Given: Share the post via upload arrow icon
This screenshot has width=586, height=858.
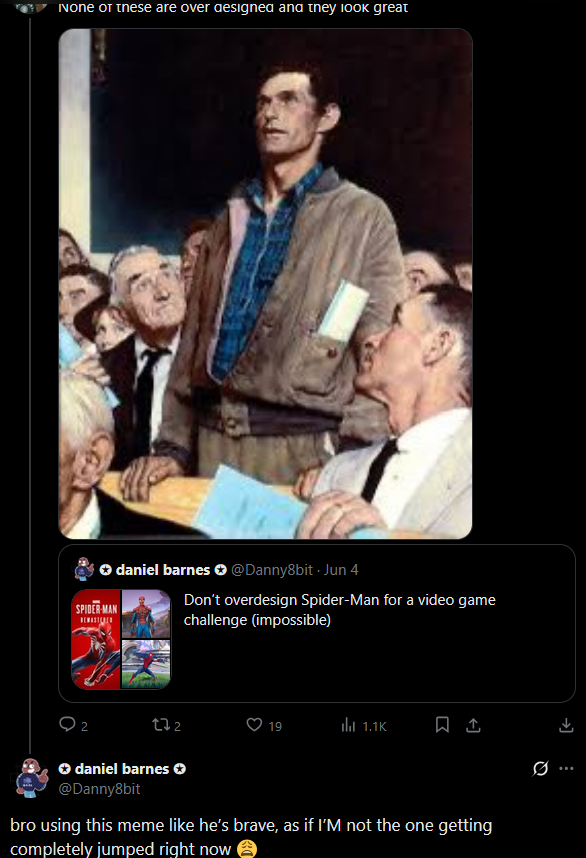Looking at the screenshot, I should coord(473,725).
